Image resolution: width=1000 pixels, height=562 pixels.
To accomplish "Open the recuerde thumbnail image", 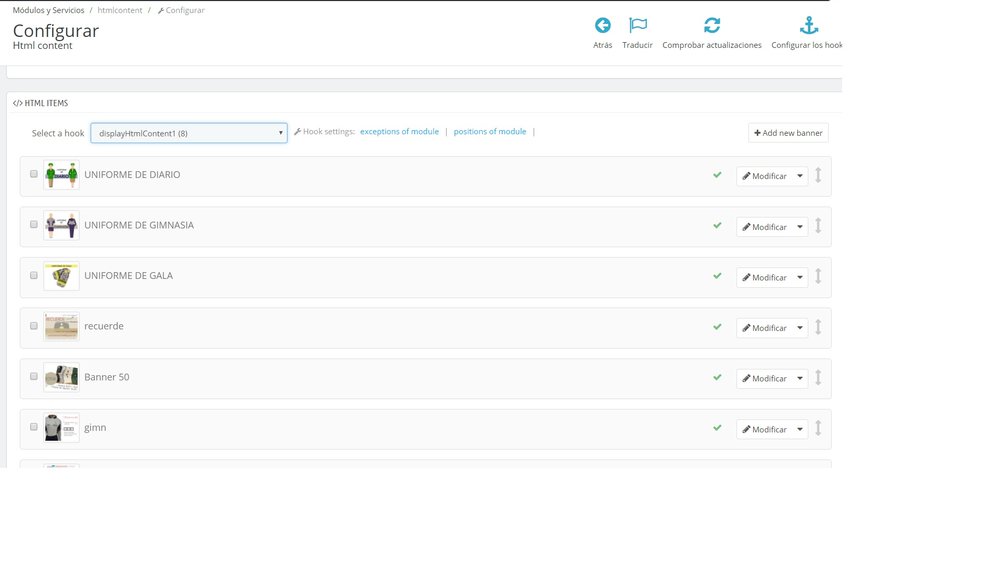I will 61,327.
